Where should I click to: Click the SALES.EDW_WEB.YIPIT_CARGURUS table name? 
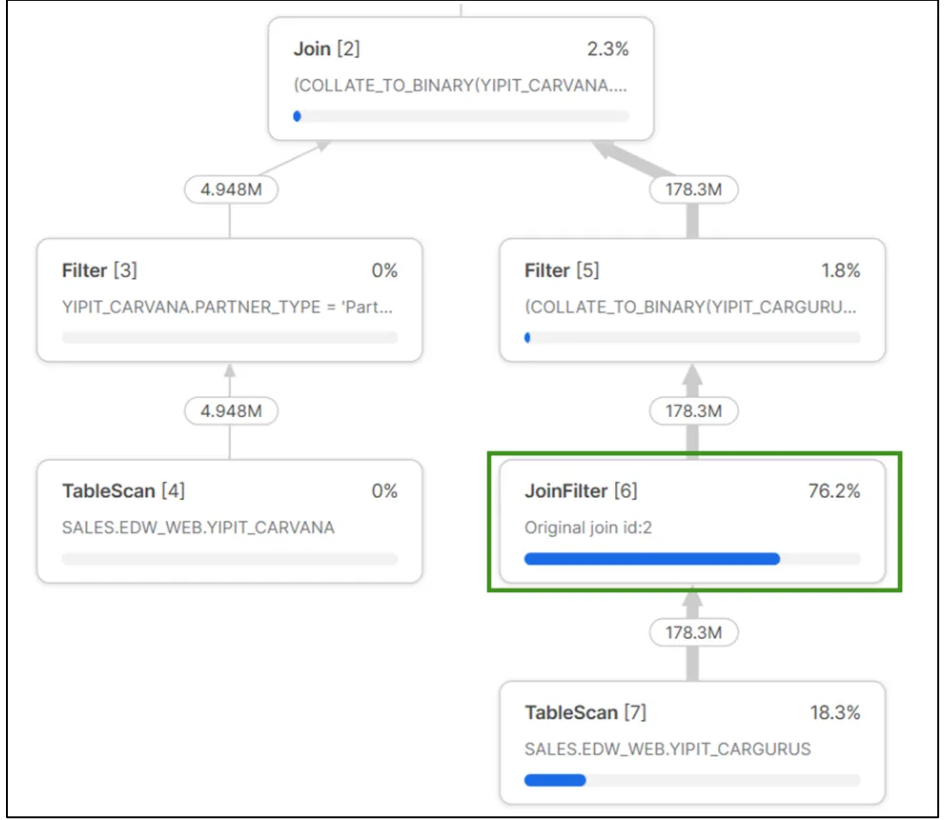point(668,749)
